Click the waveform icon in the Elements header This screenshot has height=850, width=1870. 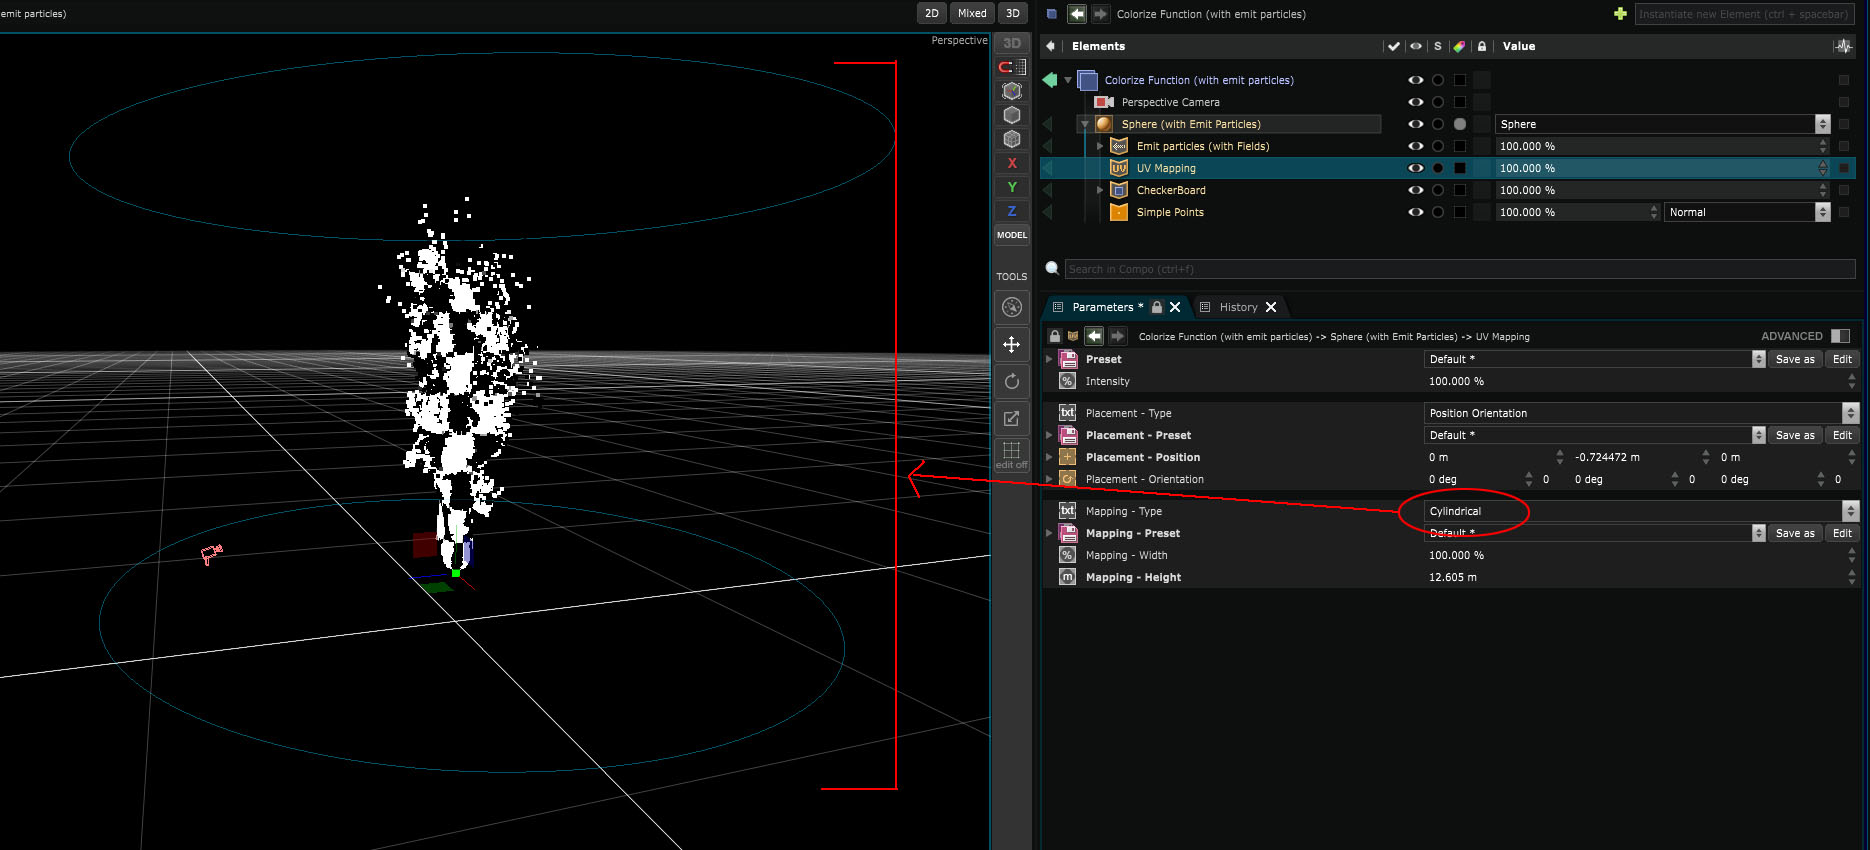[1842, 46]
